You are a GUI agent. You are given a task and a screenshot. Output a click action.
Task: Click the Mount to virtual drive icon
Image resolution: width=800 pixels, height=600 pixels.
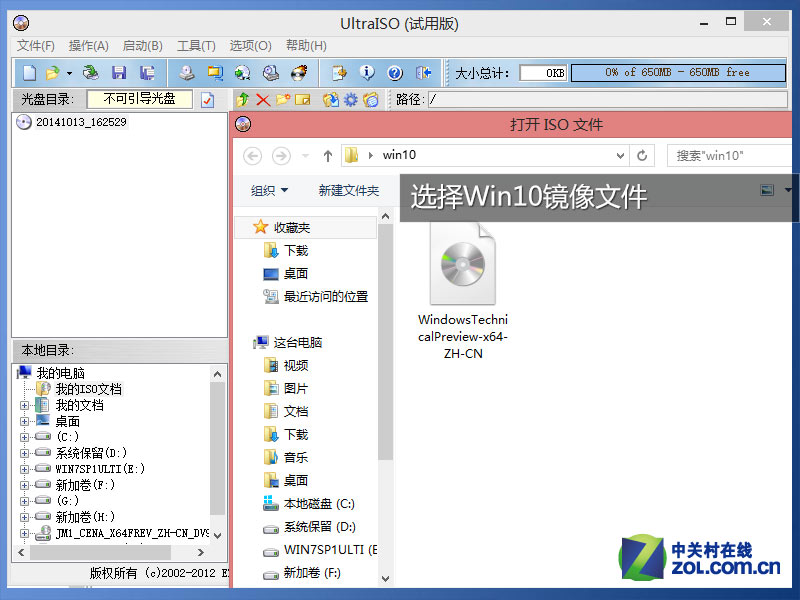click(x=270, y=73)
